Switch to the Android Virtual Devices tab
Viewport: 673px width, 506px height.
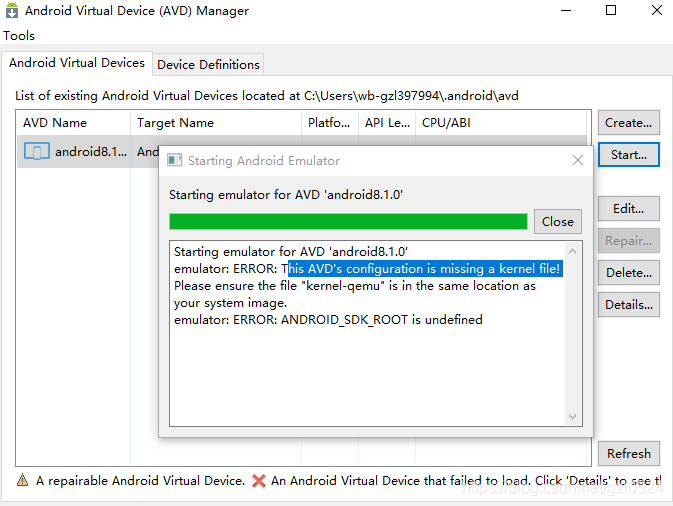pyautogui.click(x=77, y=63)
